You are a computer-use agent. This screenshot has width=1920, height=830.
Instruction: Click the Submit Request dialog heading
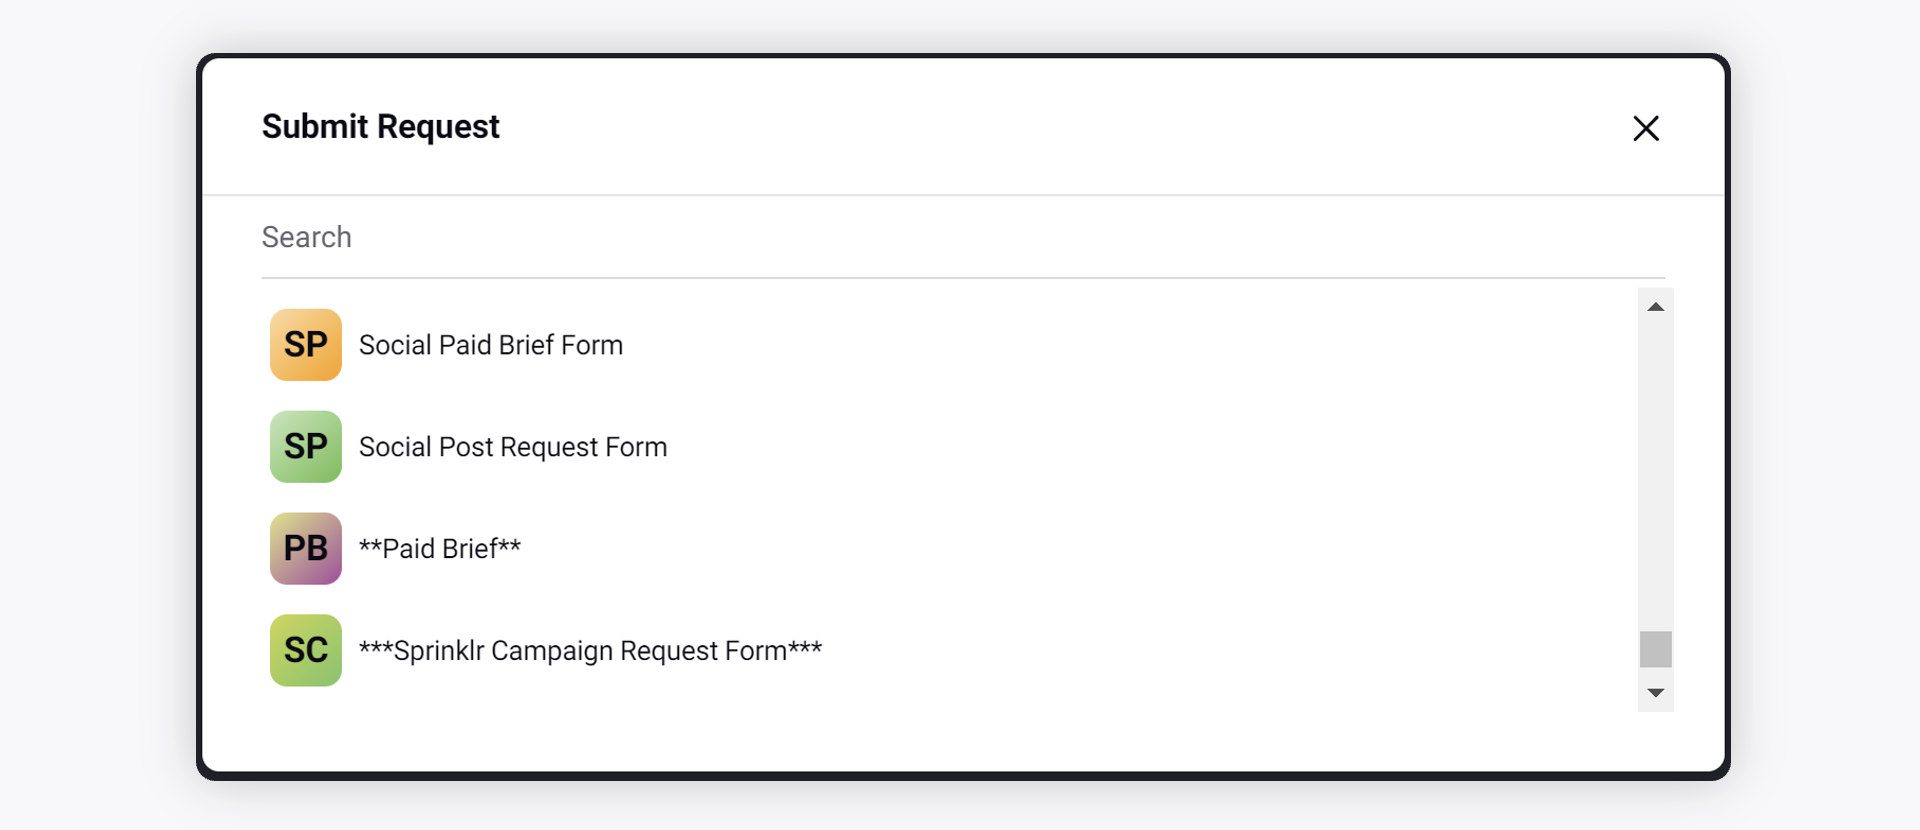[380, 127]
